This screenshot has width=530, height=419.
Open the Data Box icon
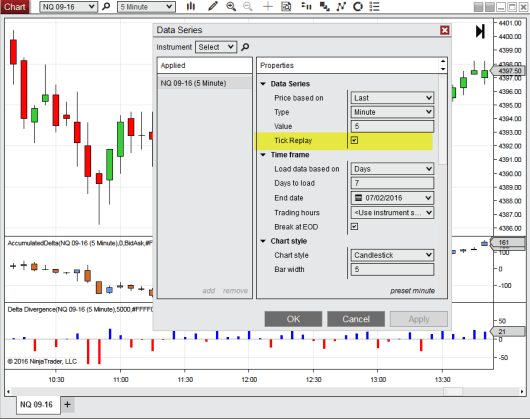(286, 6)
